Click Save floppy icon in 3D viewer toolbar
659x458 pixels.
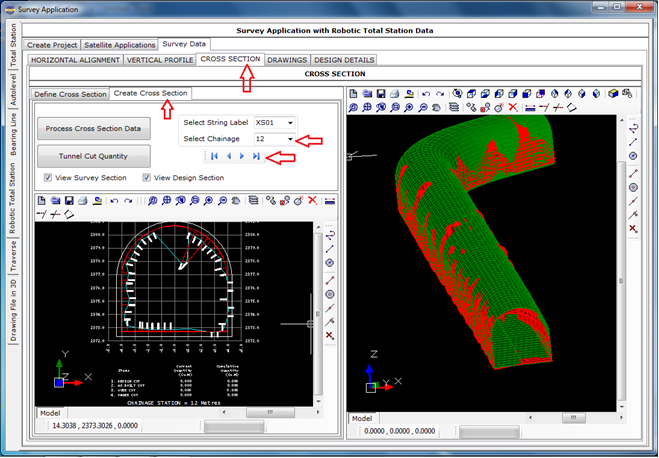[381, 93]
